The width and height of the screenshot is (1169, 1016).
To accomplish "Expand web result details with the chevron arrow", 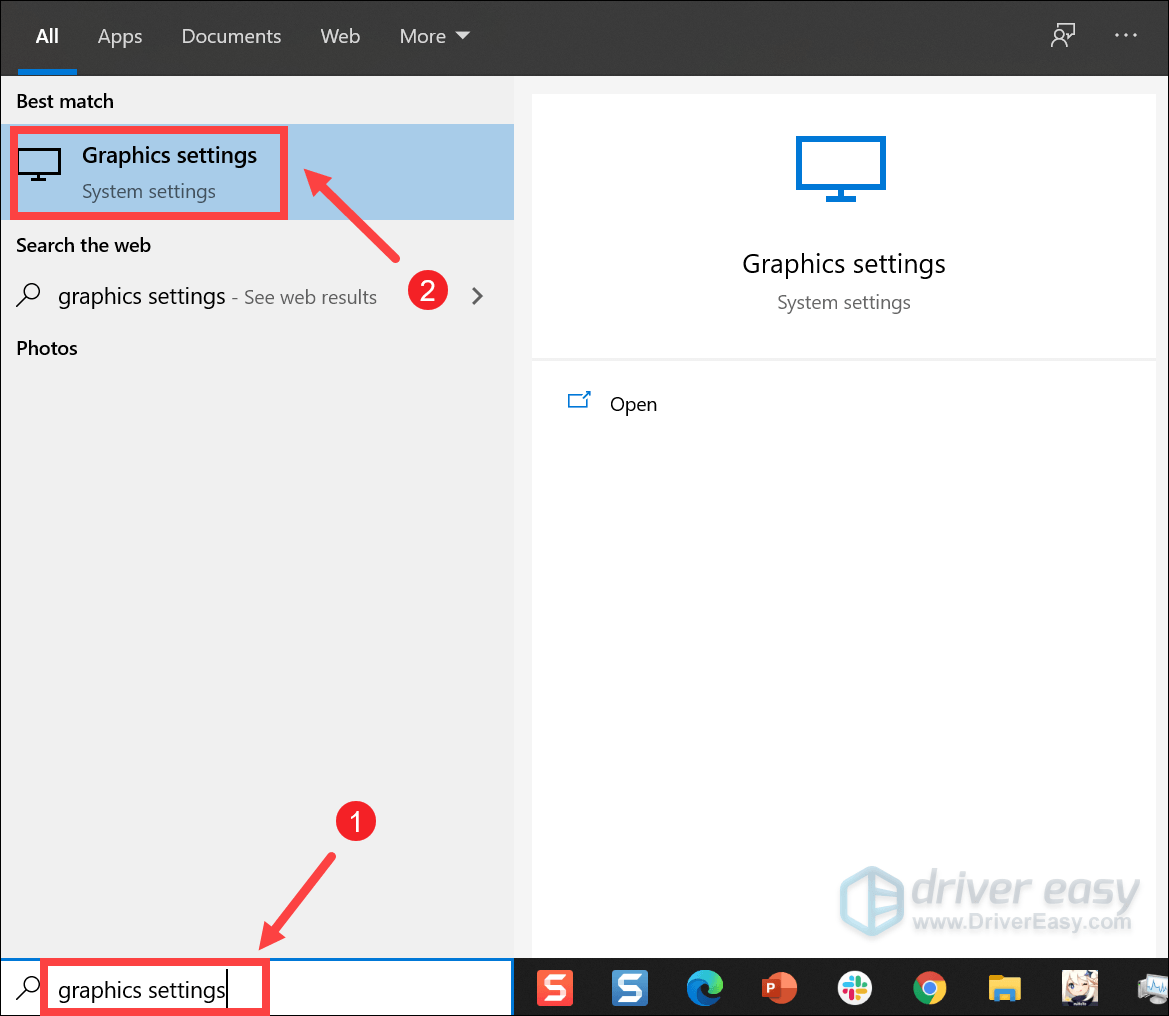I will click(477, 296).
